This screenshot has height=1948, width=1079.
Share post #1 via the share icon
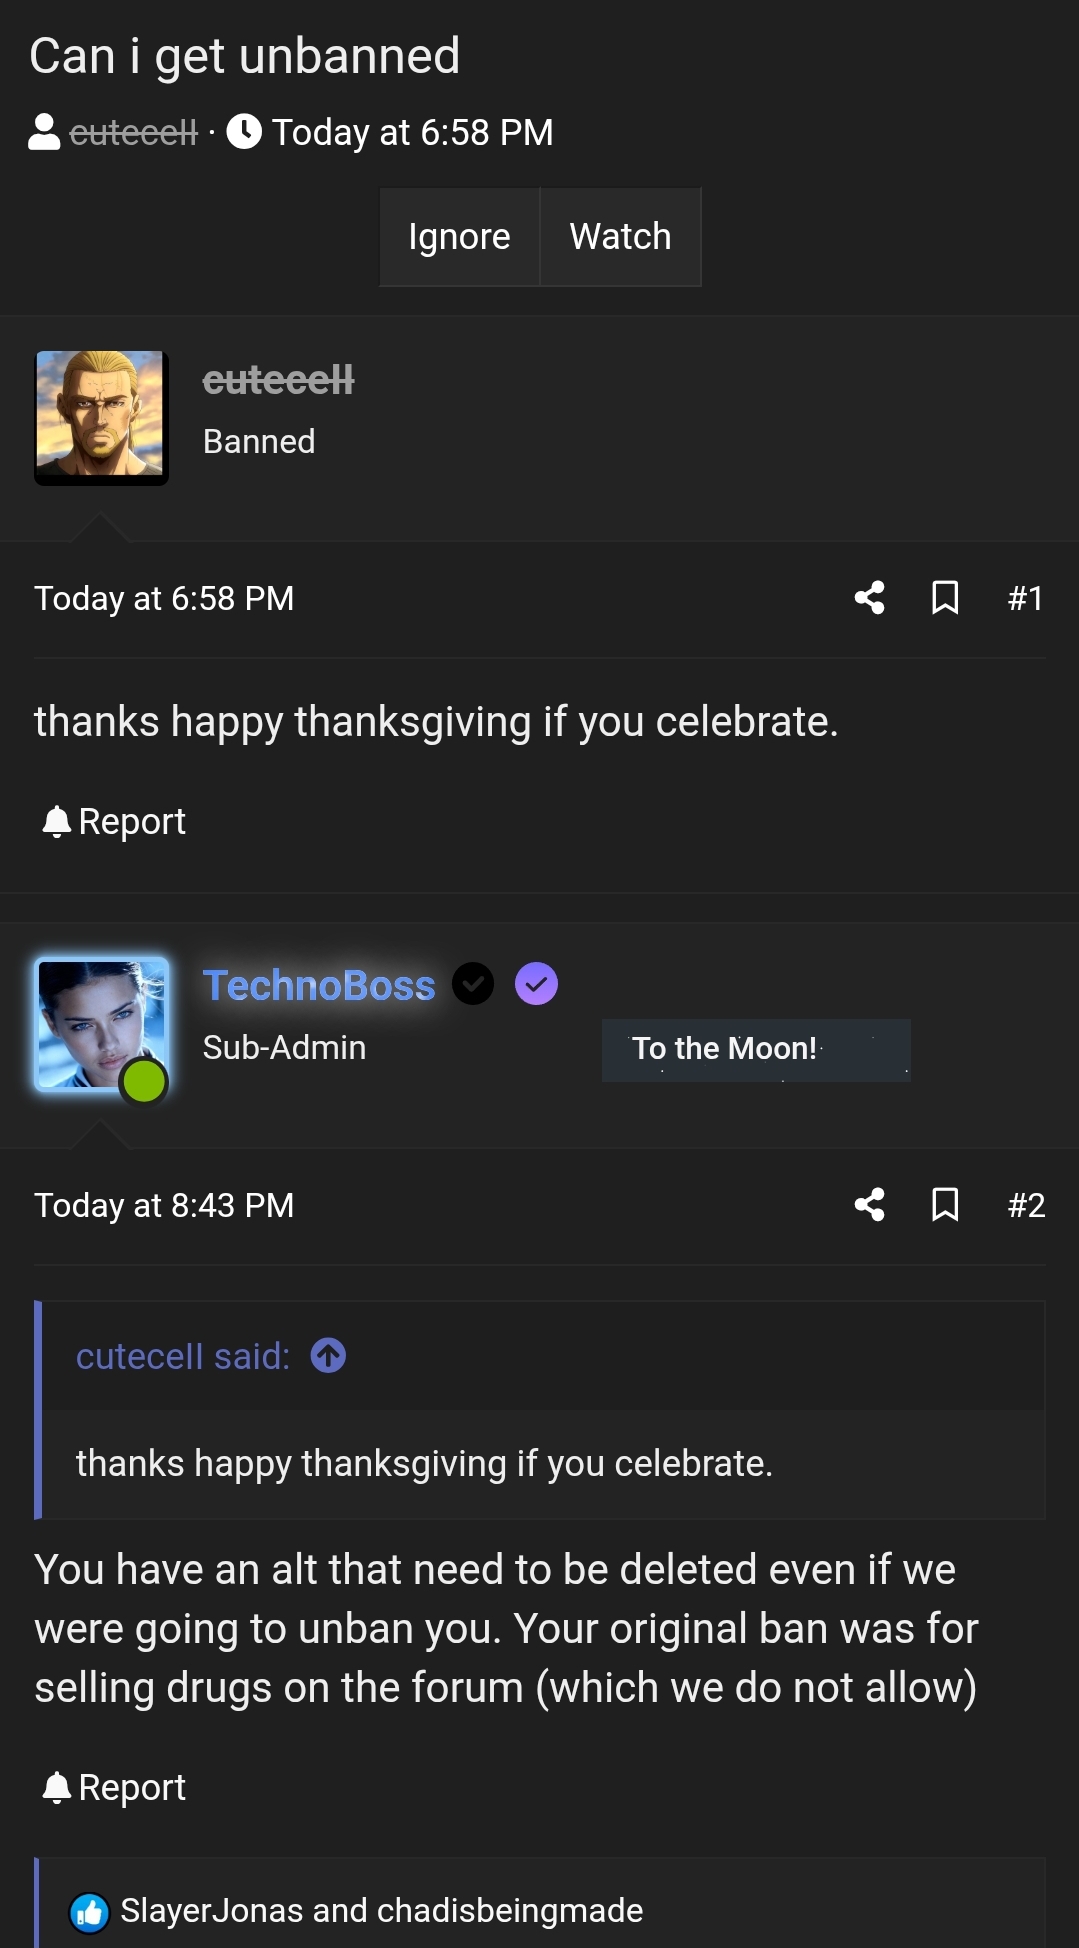868,598
